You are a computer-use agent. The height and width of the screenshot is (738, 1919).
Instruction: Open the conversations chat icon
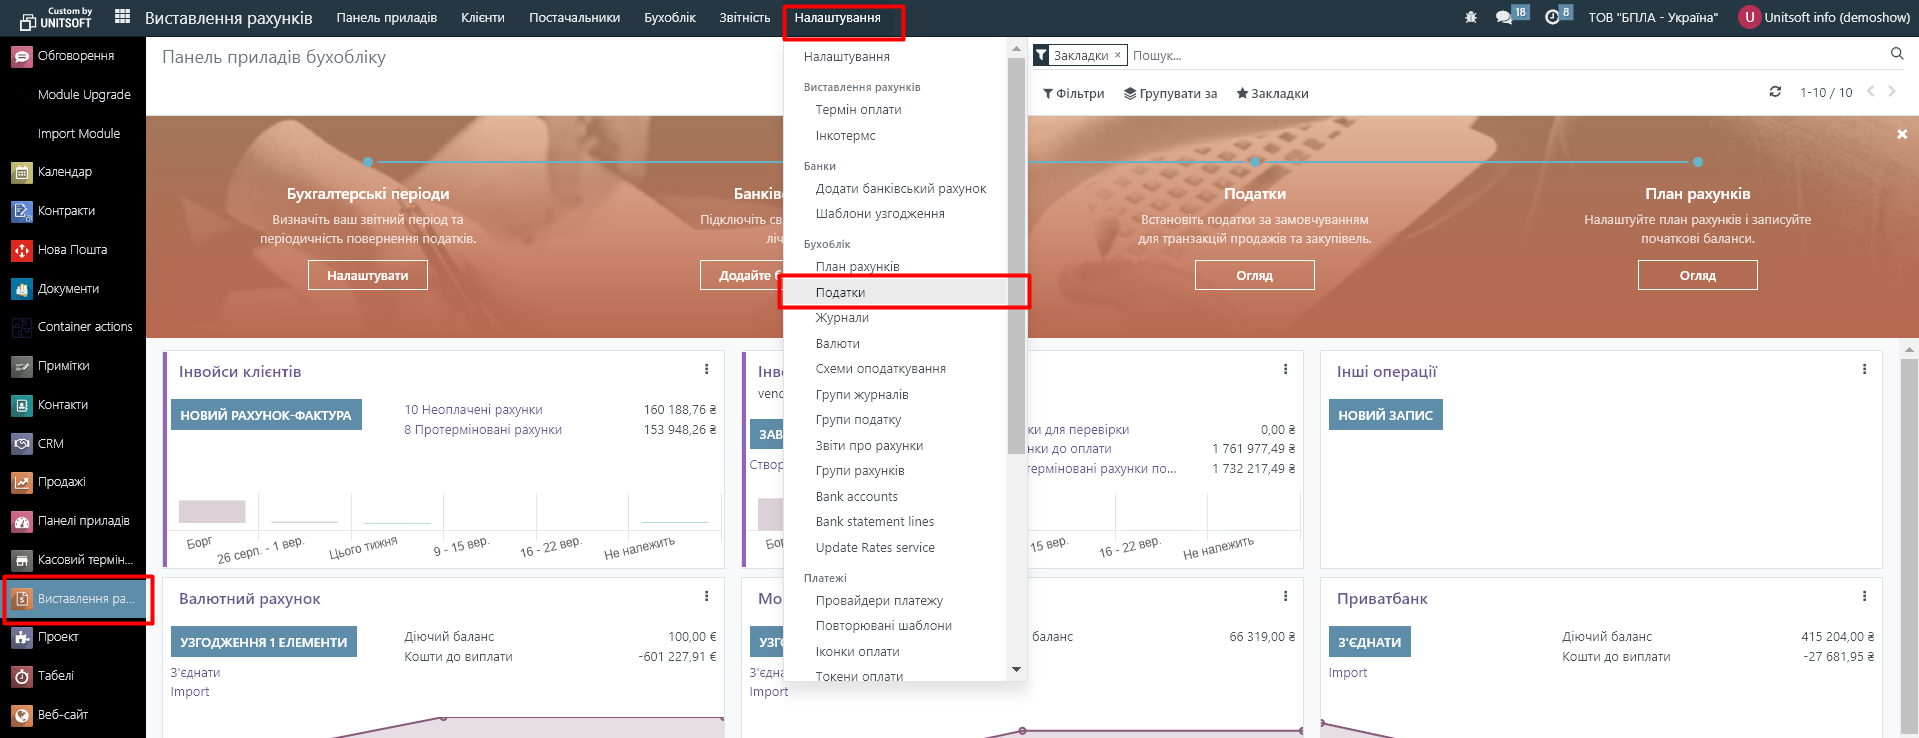pyautogui.click(x=1503, y=18)
